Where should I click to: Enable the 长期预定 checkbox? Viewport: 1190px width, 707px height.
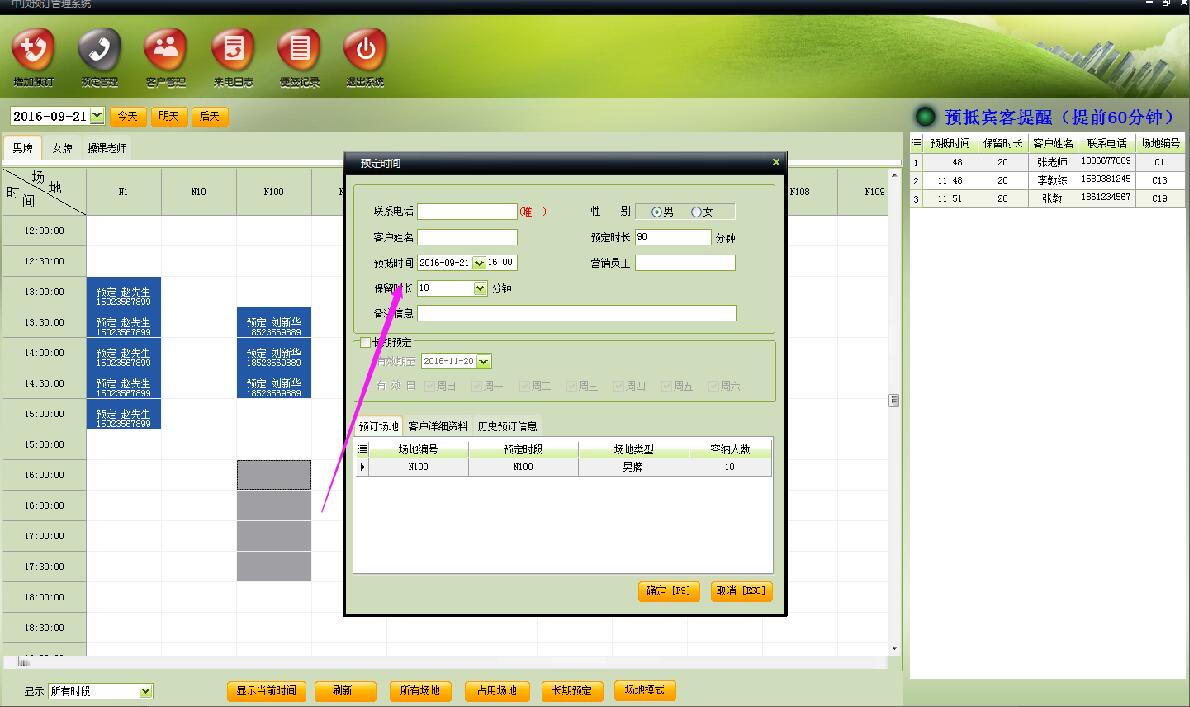365,342
